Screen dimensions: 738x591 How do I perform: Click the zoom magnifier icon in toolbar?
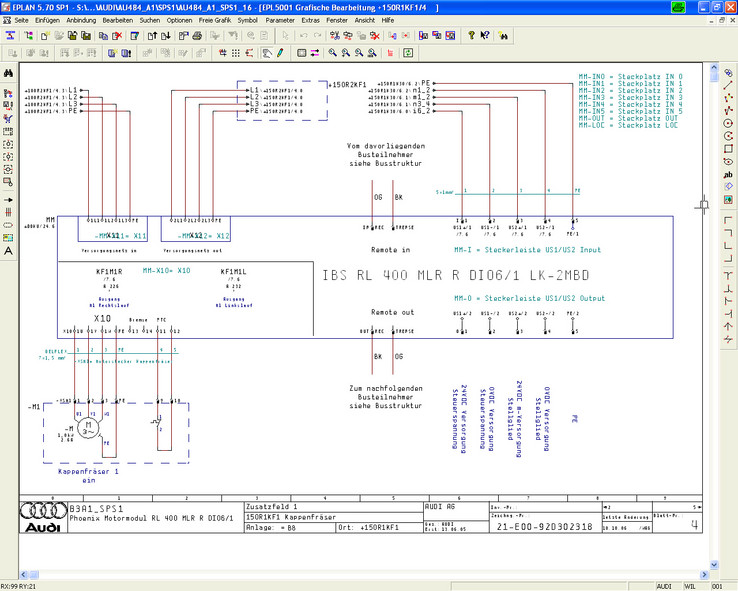click(x=330, y=53)
